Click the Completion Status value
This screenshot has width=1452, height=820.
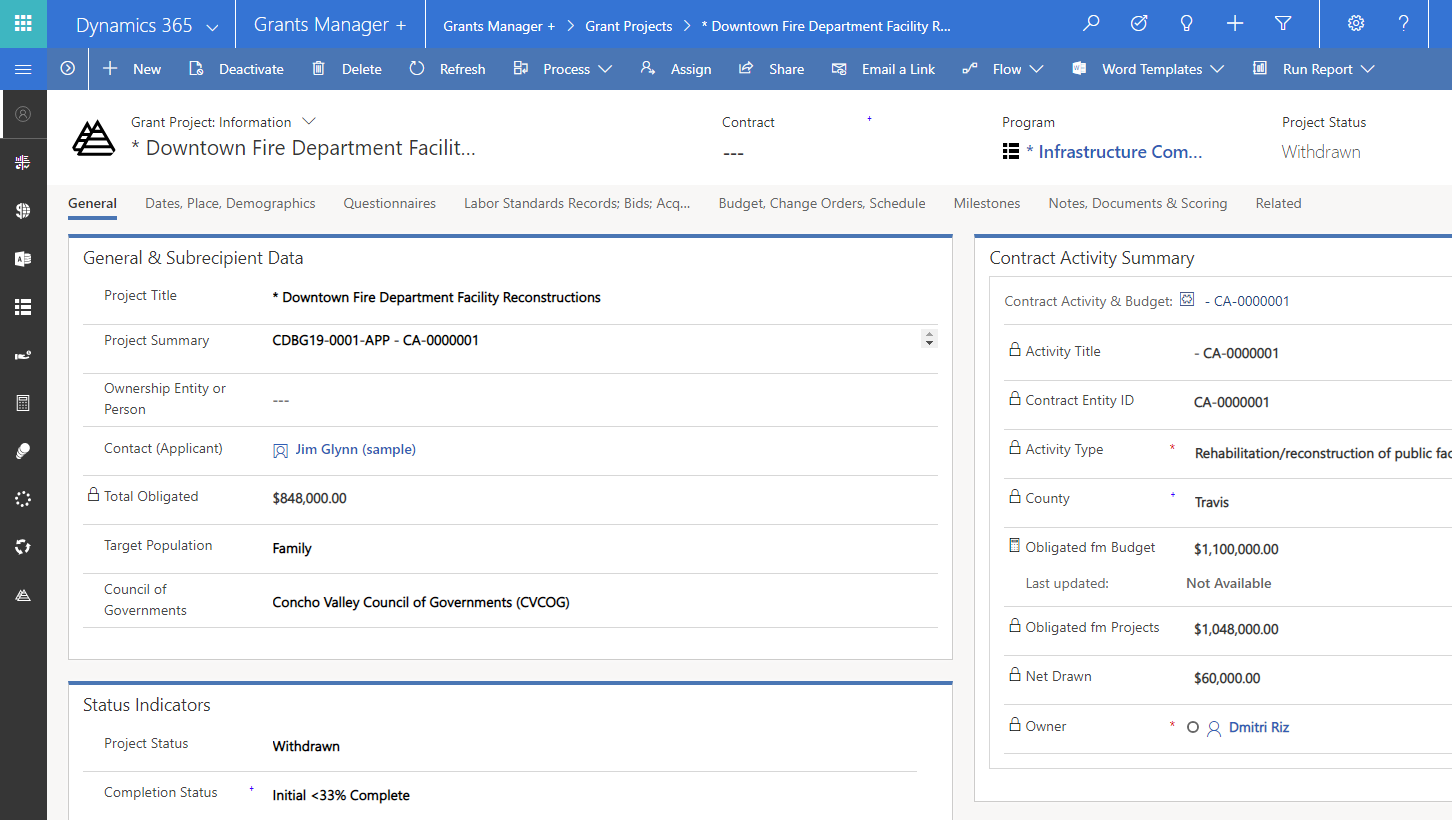click(x=341, y=795)
